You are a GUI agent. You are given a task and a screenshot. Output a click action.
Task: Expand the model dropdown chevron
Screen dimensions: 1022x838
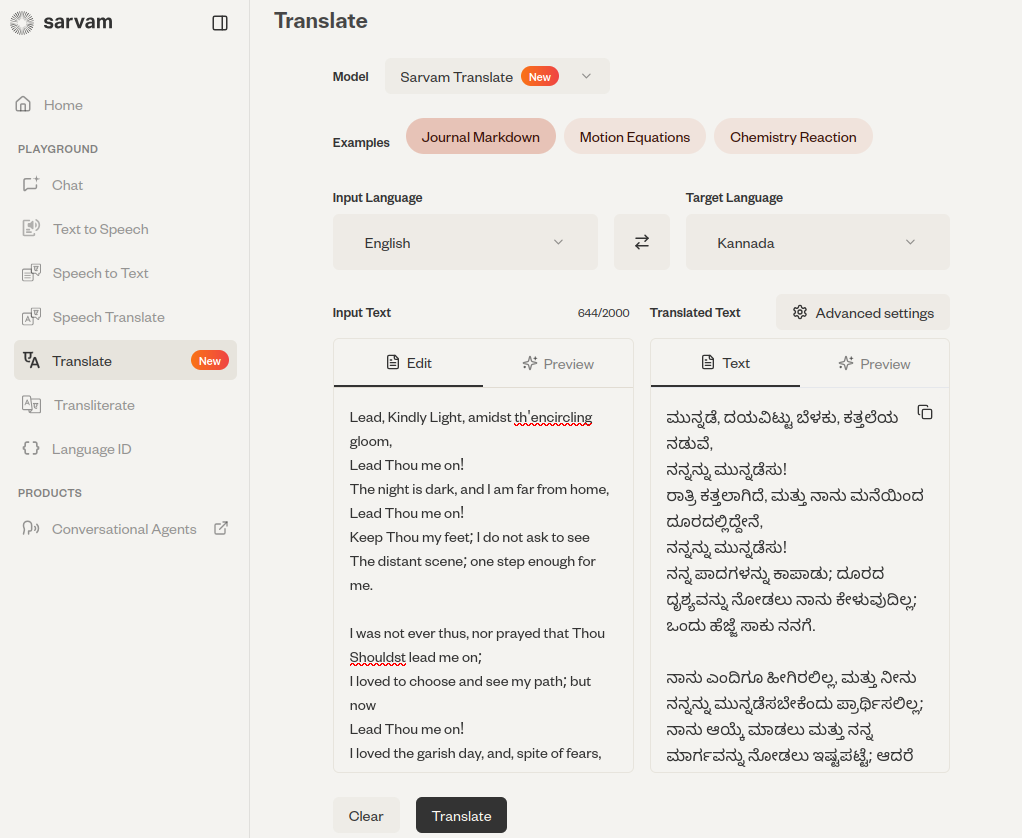tap(587, 76)
